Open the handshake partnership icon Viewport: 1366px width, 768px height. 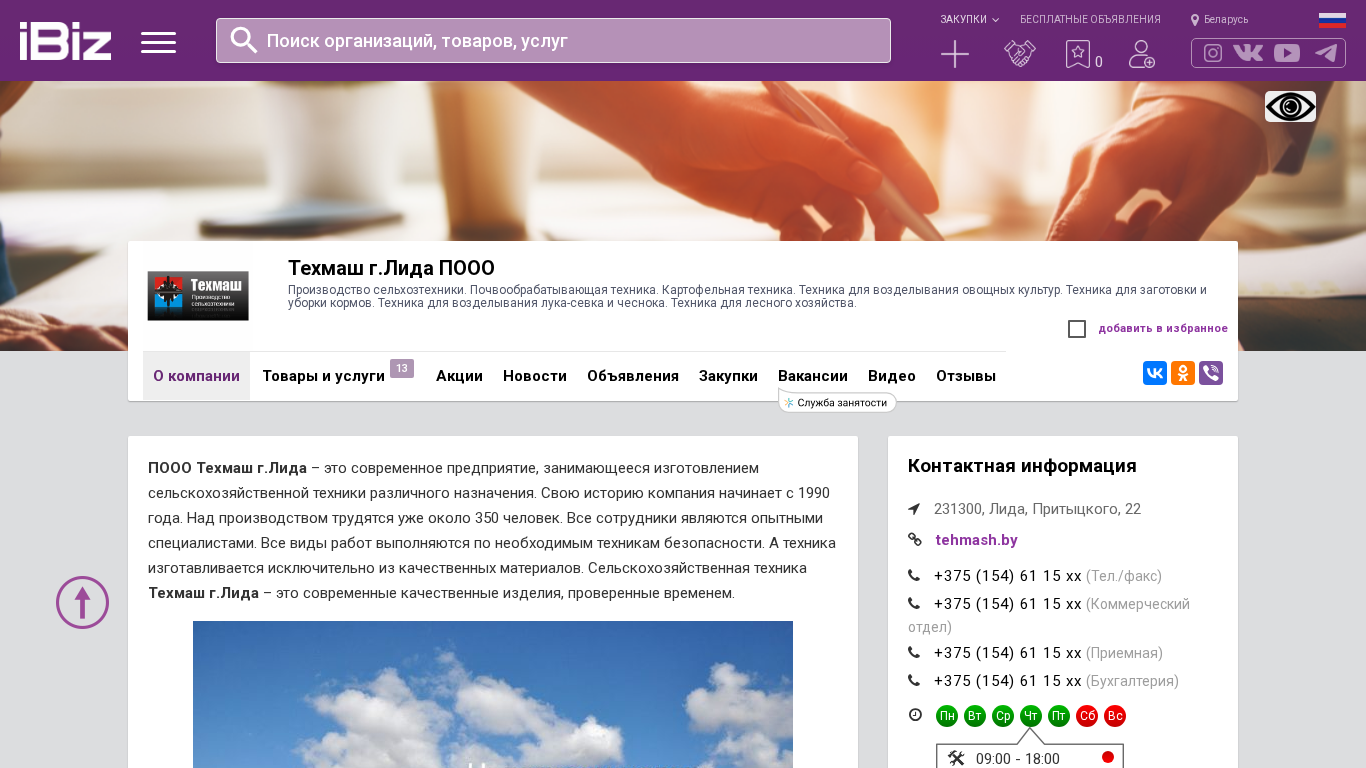(1019, 54)
